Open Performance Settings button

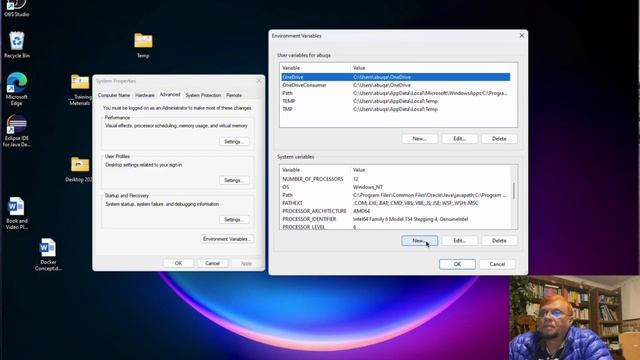tap(234, 142)
